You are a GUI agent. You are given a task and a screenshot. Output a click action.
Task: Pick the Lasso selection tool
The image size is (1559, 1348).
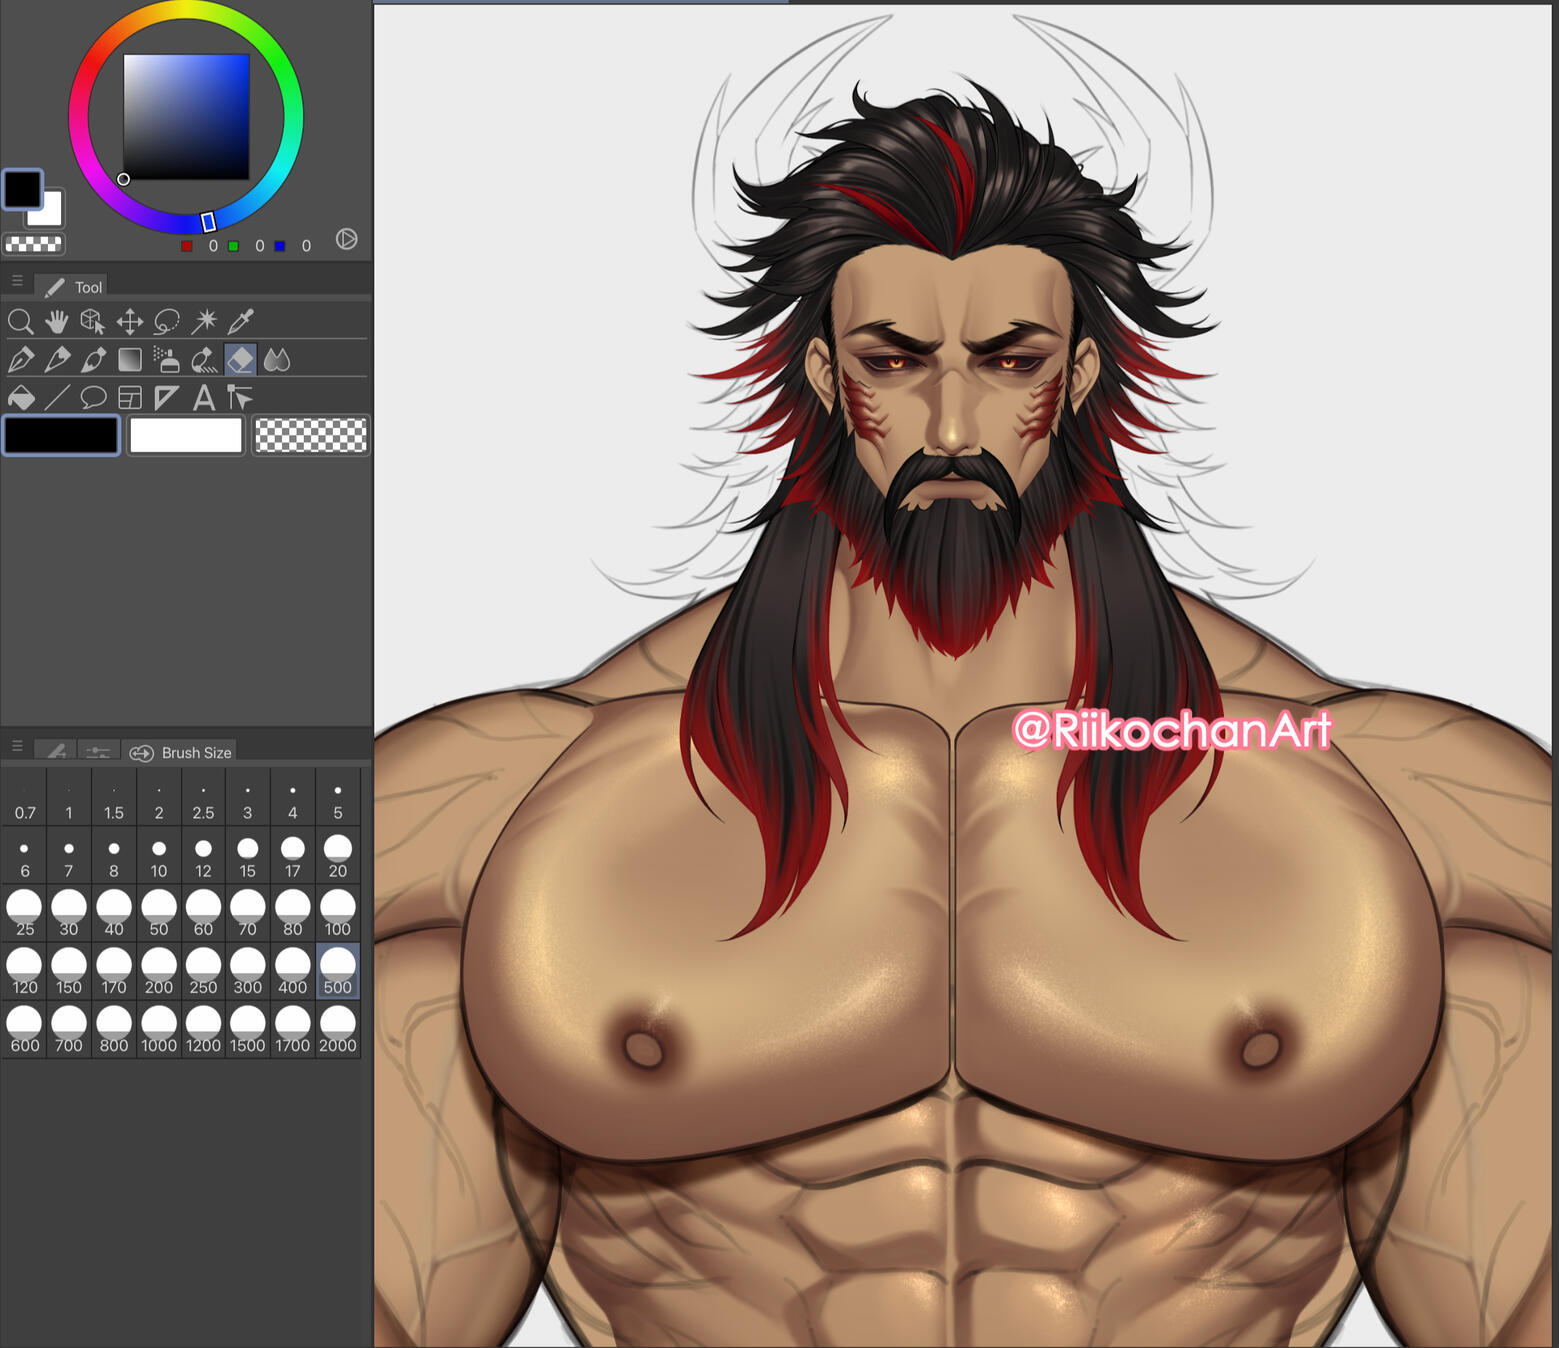(167, 321)
